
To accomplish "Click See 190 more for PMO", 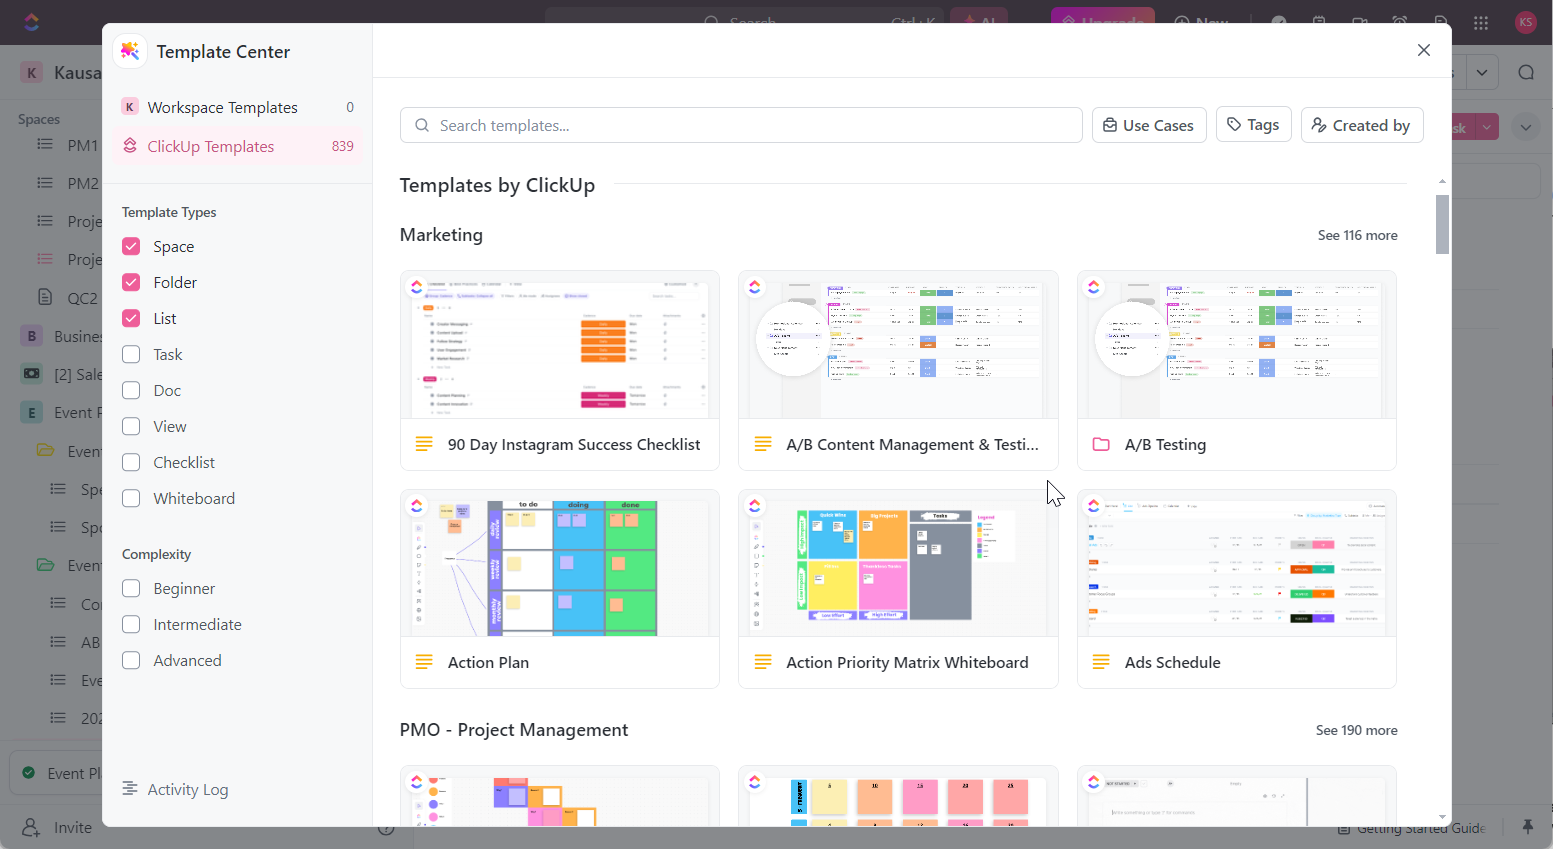I will tap(1356, 730).
